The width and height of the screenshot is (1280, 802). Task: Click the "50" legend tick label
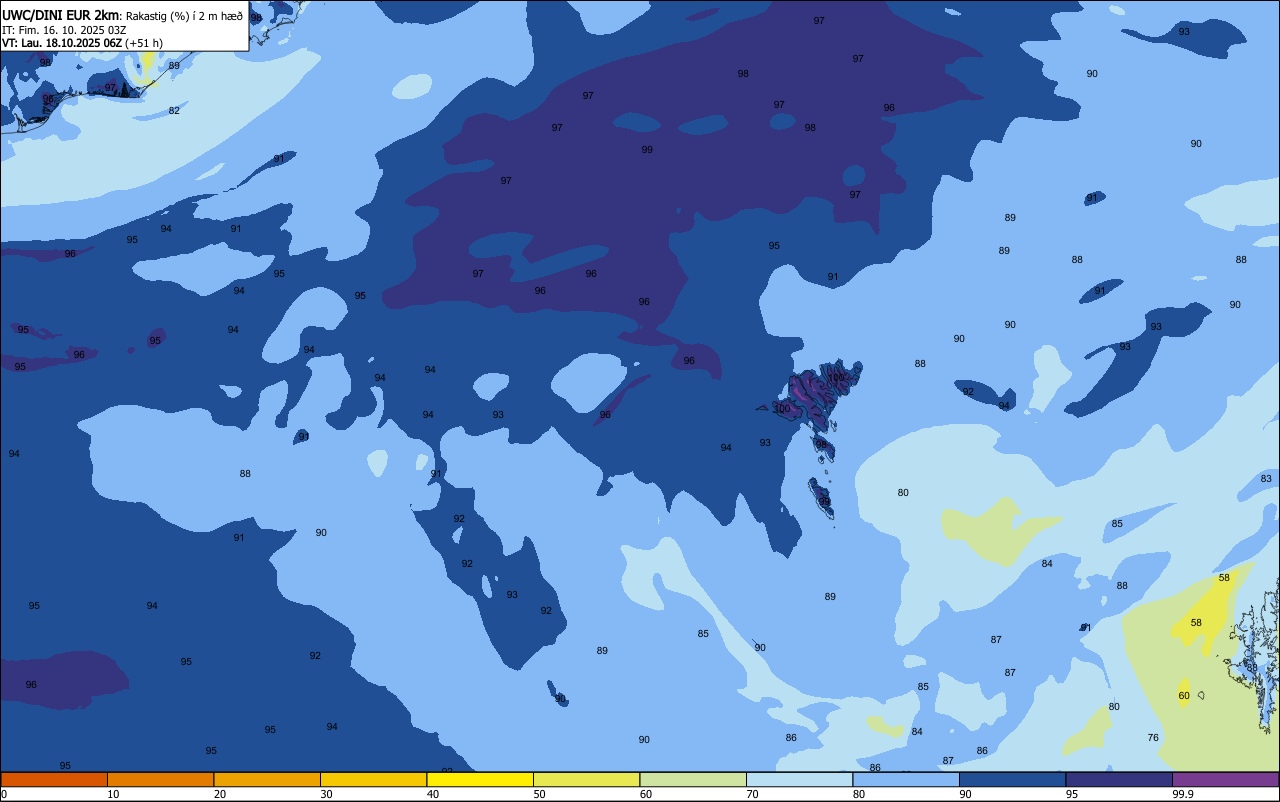click(x=539, y=794)
